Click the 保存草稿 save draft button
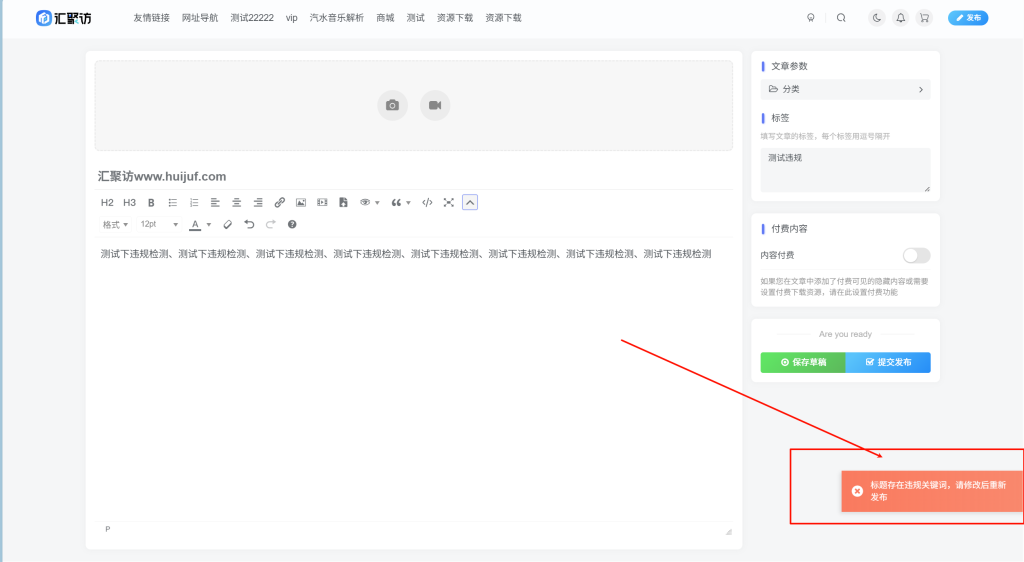 pyautogui.click(x=803, y=362)
